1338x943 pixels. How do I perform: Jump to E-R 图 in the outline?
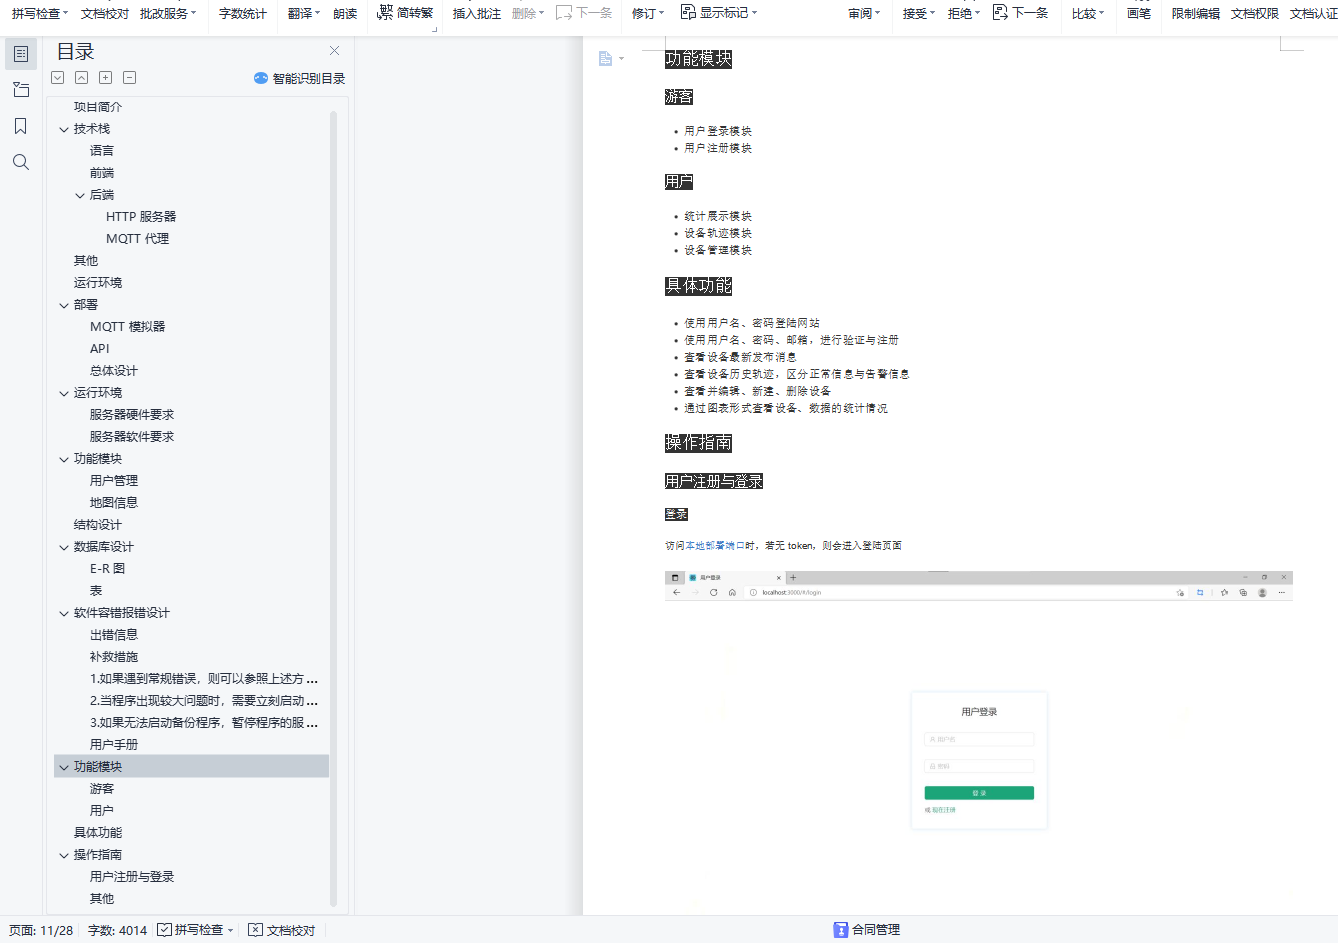(x=108, y=569)
